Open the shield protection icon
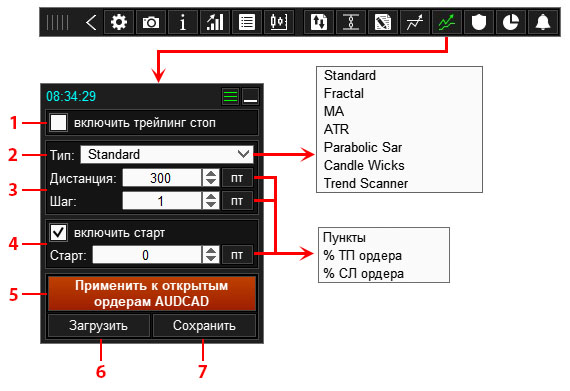The height and width of the screenshot is (391, 570). coord(479,22)
